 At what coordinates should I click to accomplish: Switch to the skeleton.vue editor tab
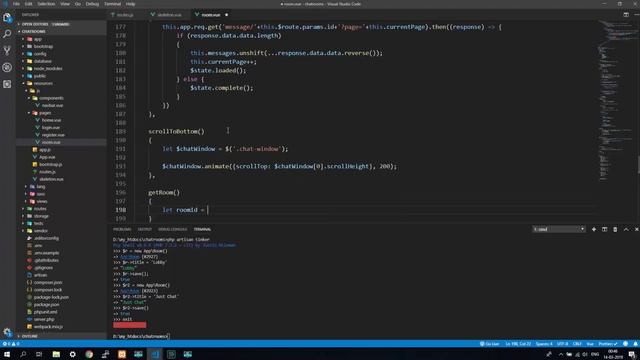(169, 15)
